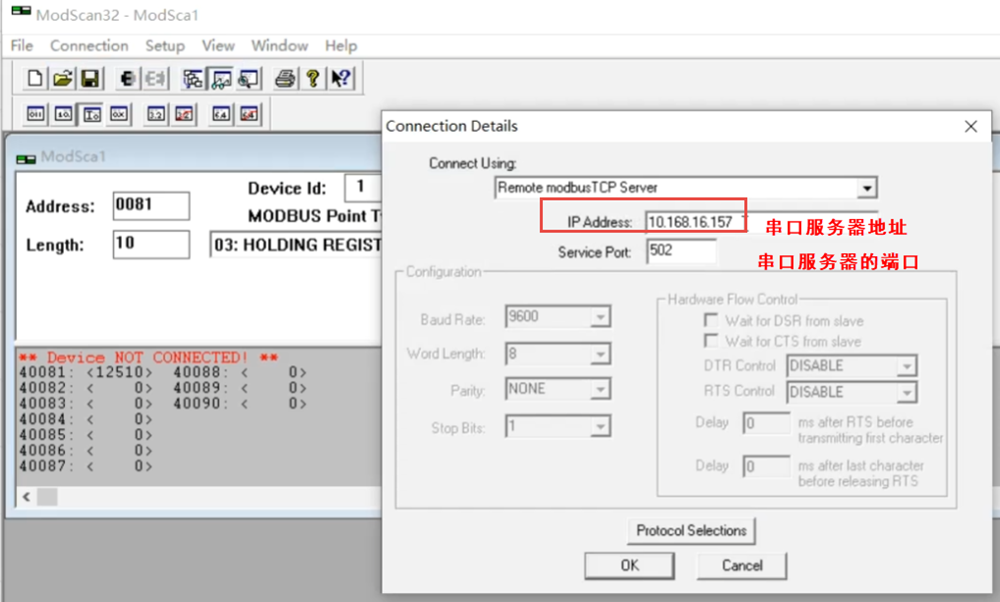Viewport: 1000px width, 602px height.
Task: Click register row 40090
Action: (240, 404)
